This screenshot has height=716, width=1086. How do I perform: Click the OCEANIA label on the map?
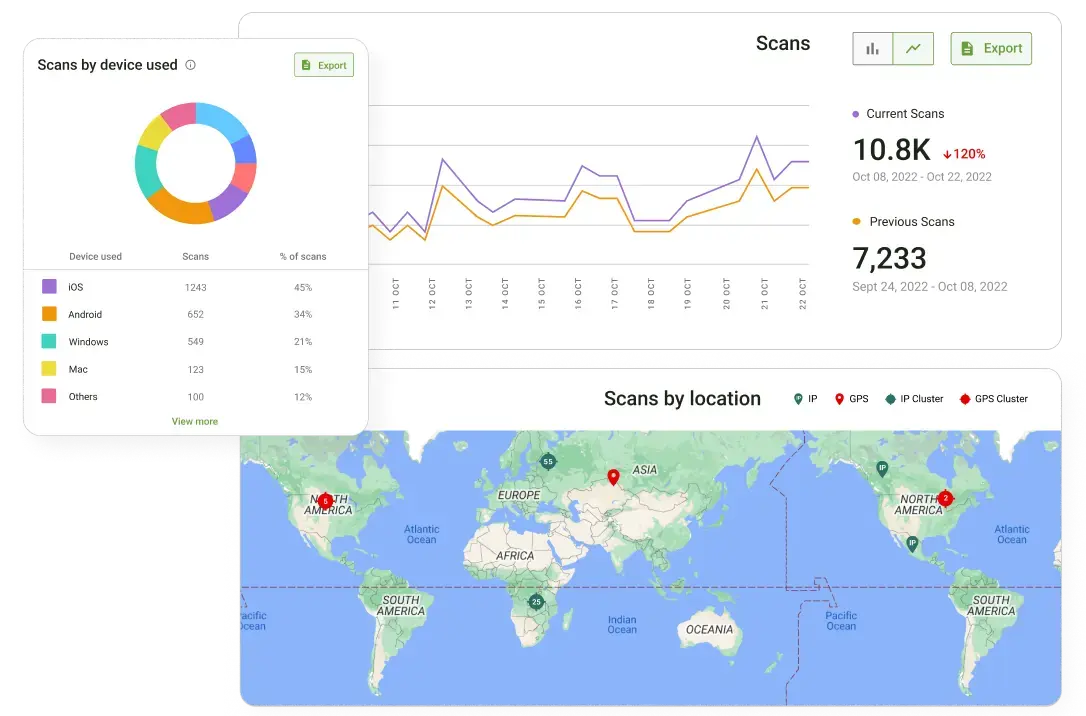click(709, 629)
